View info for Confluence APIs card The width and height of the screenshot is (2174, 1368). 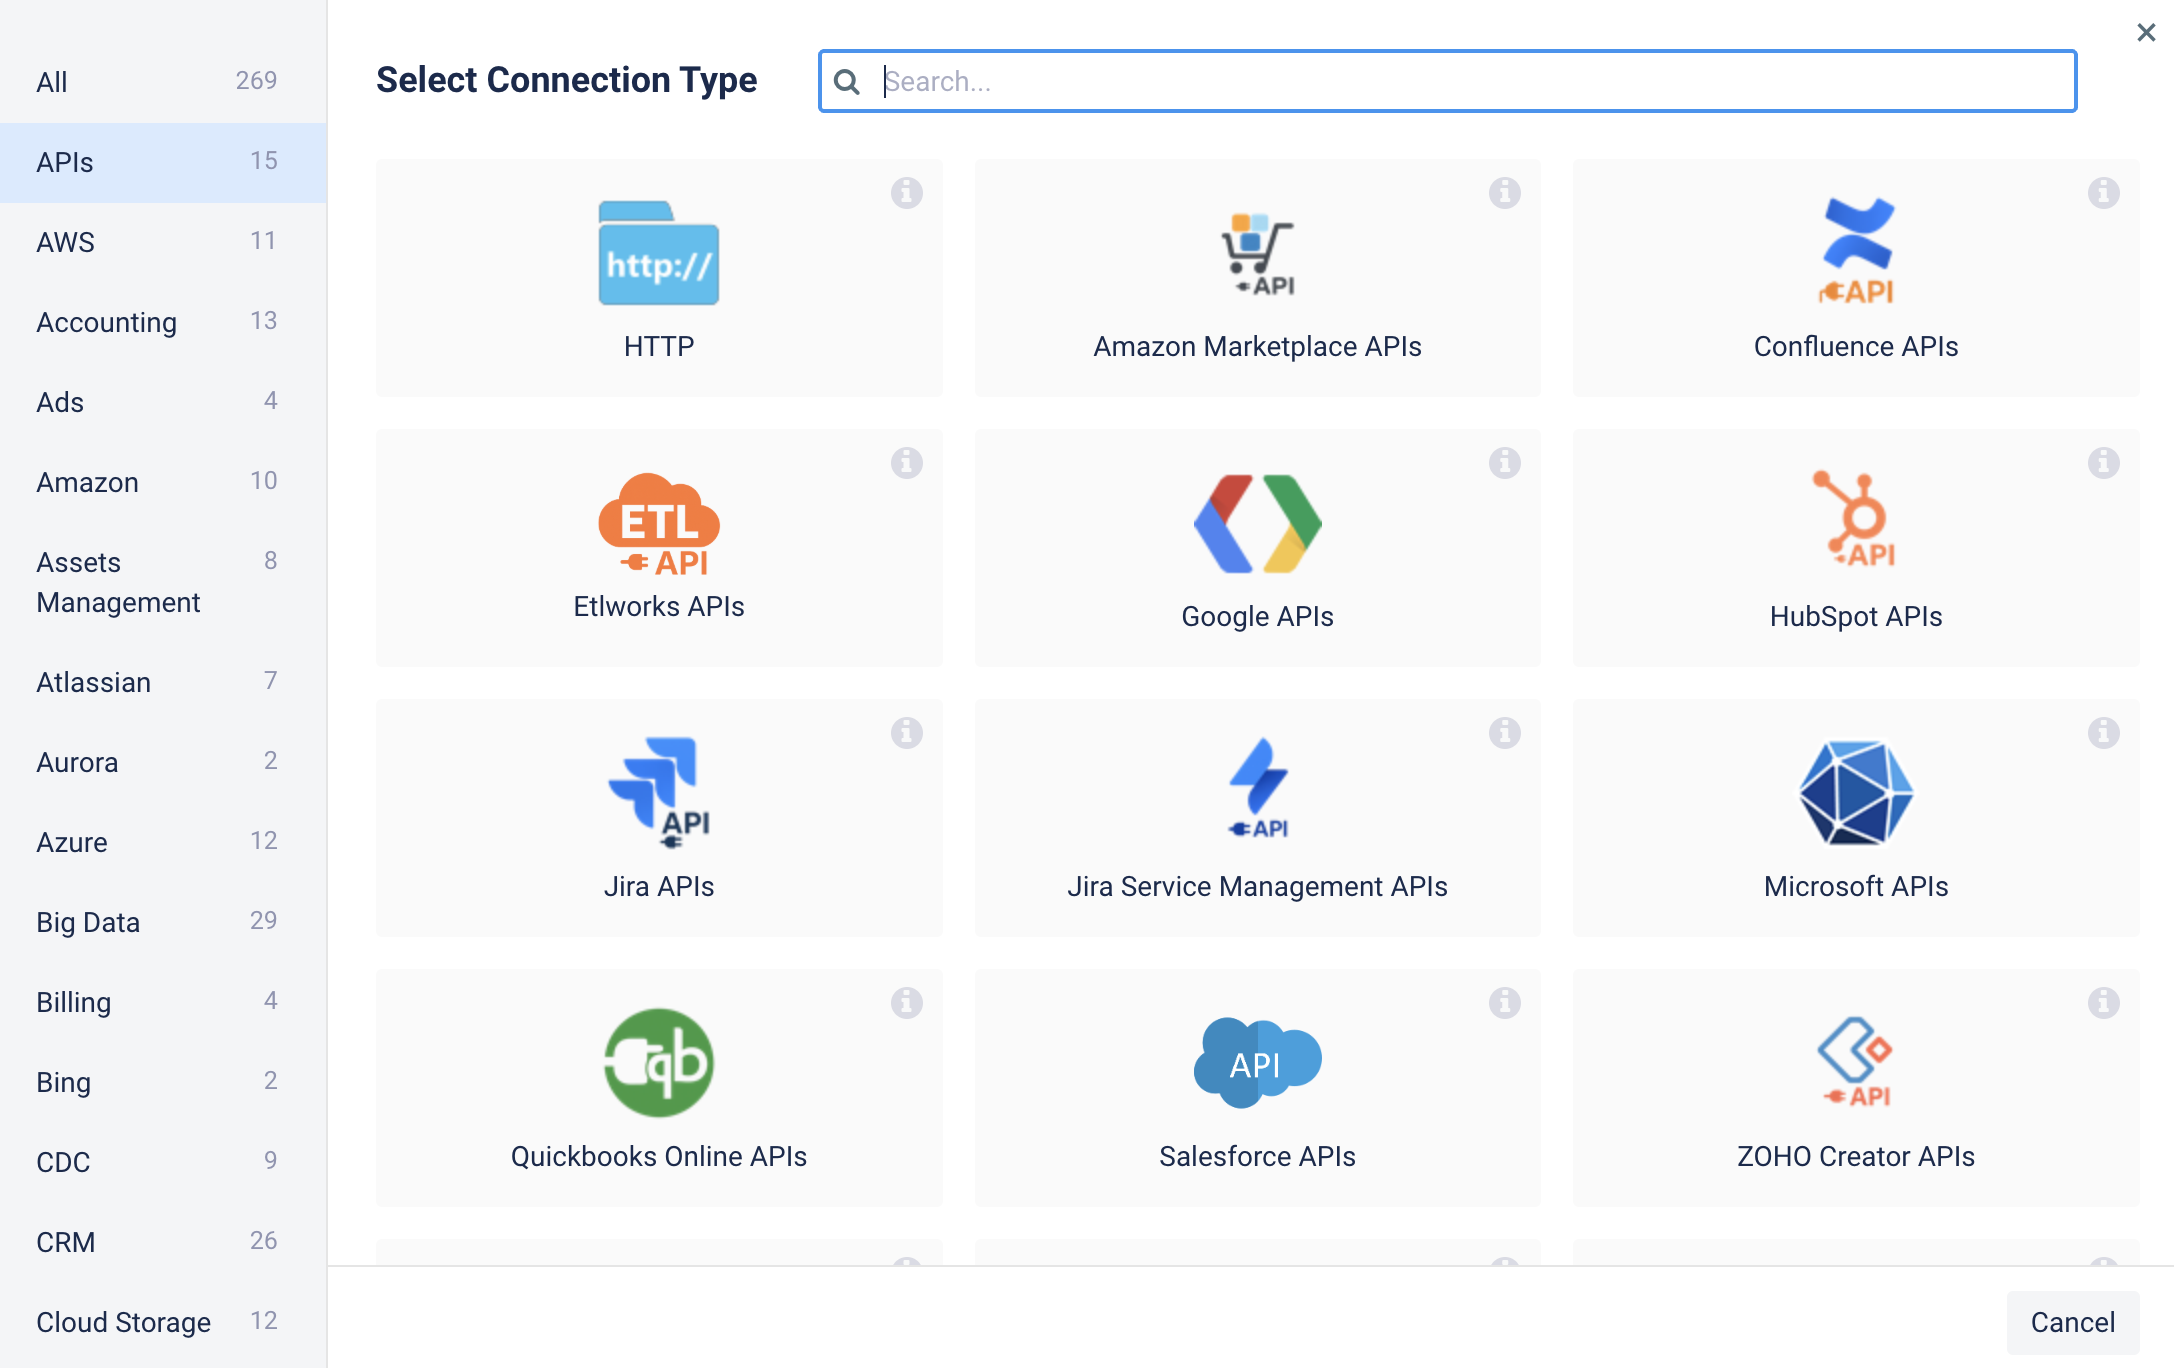pyautogui.click(x=2103, y=192)
